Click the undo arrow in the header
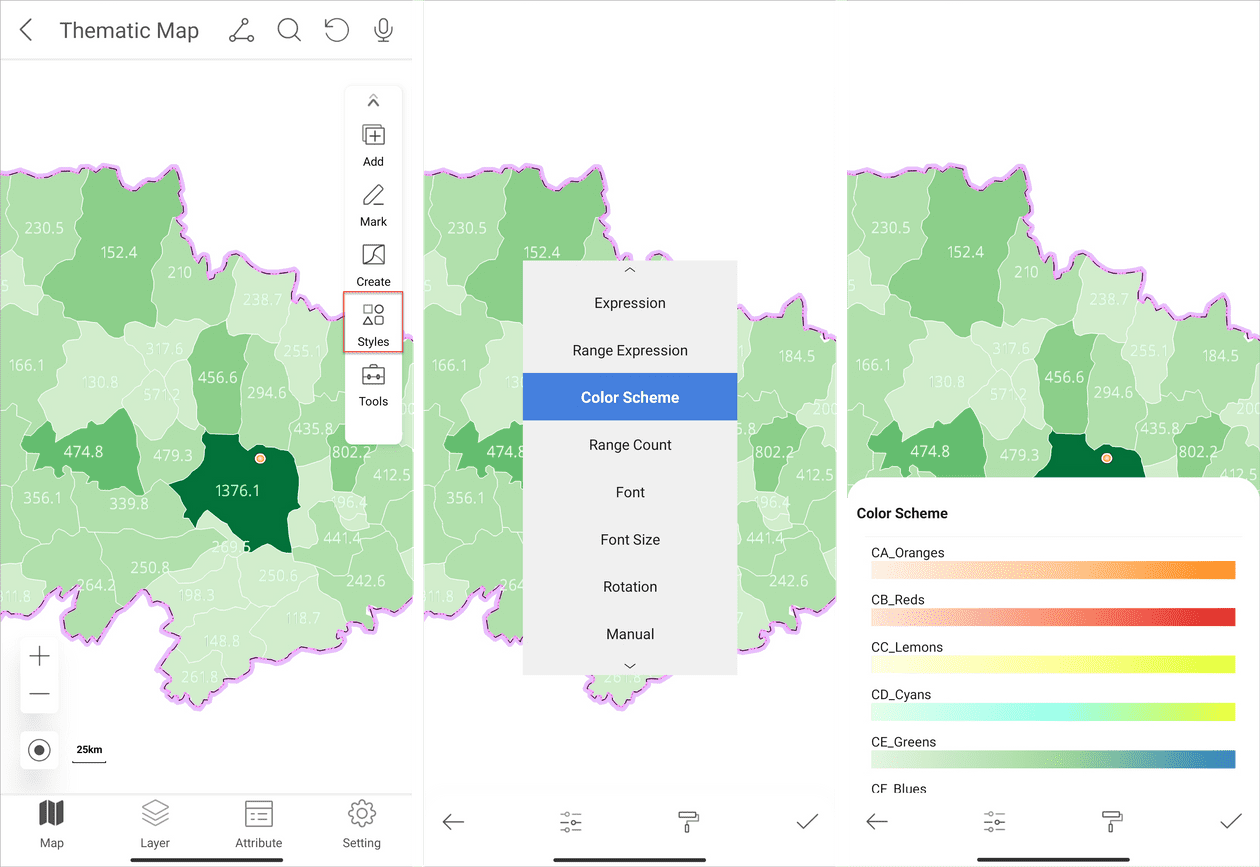 (337, 31)
